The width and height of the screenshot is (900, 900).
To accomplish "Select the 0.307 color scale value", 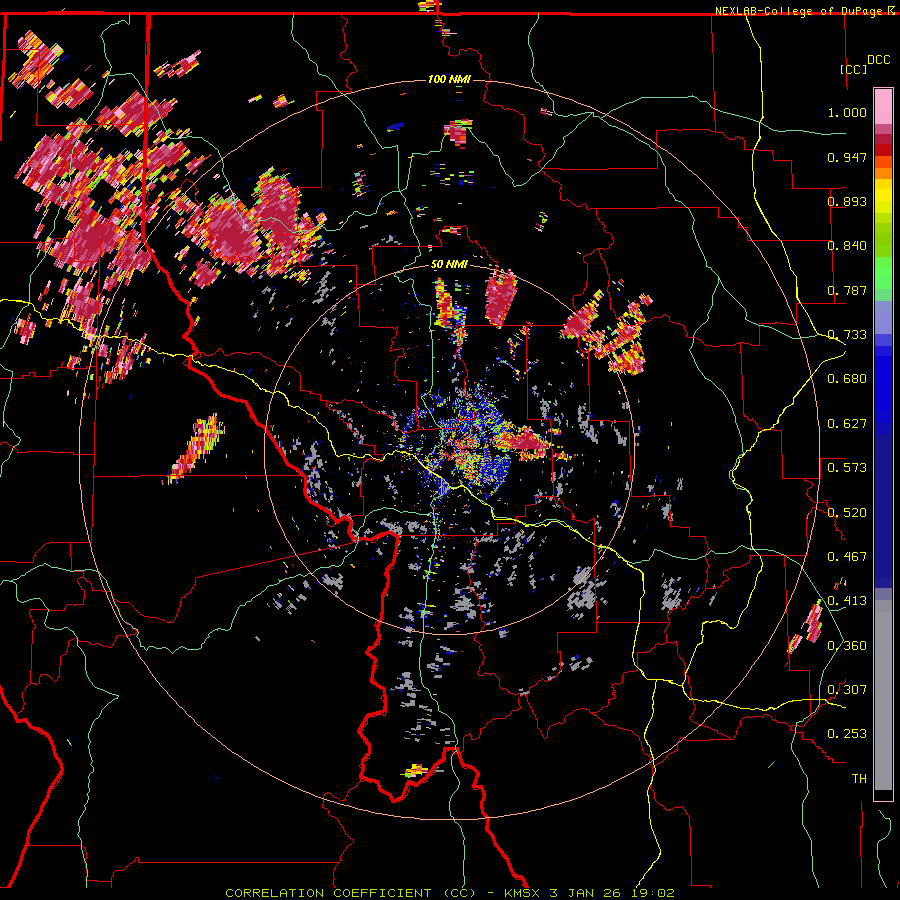I will tap(847, 690).
